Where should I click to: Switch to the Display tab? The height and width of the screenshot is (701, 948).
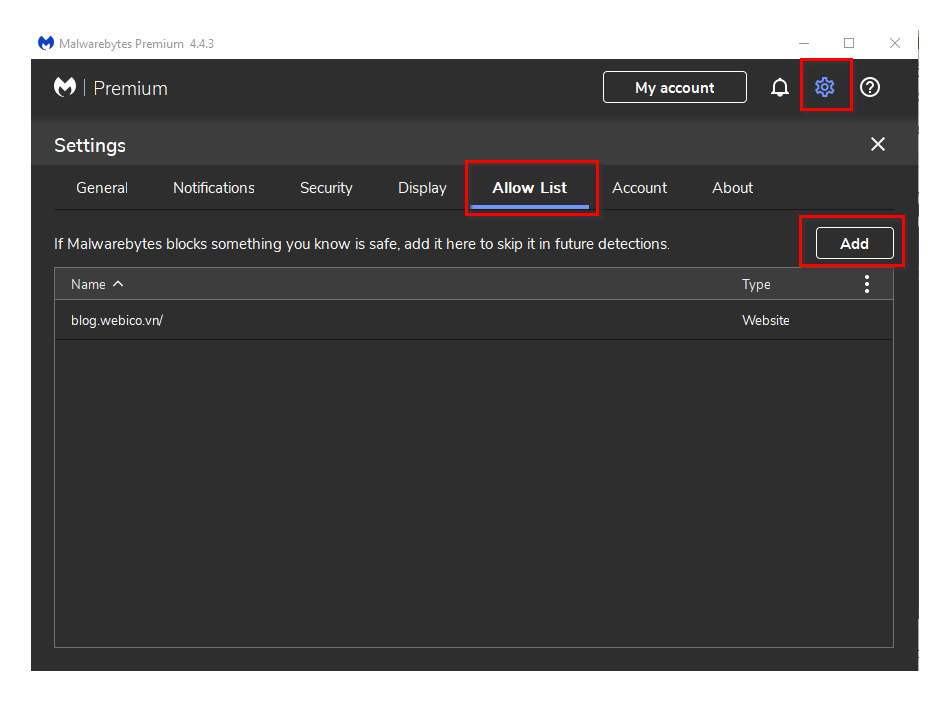point(422,188)
